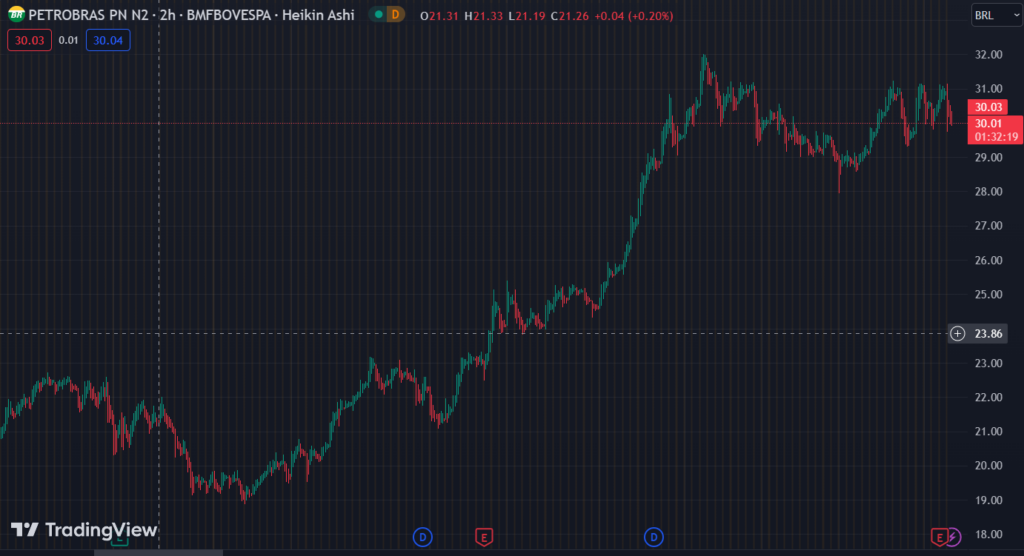
Task: Click the Petrobras BR logo icon
Action: pos(16,14)
